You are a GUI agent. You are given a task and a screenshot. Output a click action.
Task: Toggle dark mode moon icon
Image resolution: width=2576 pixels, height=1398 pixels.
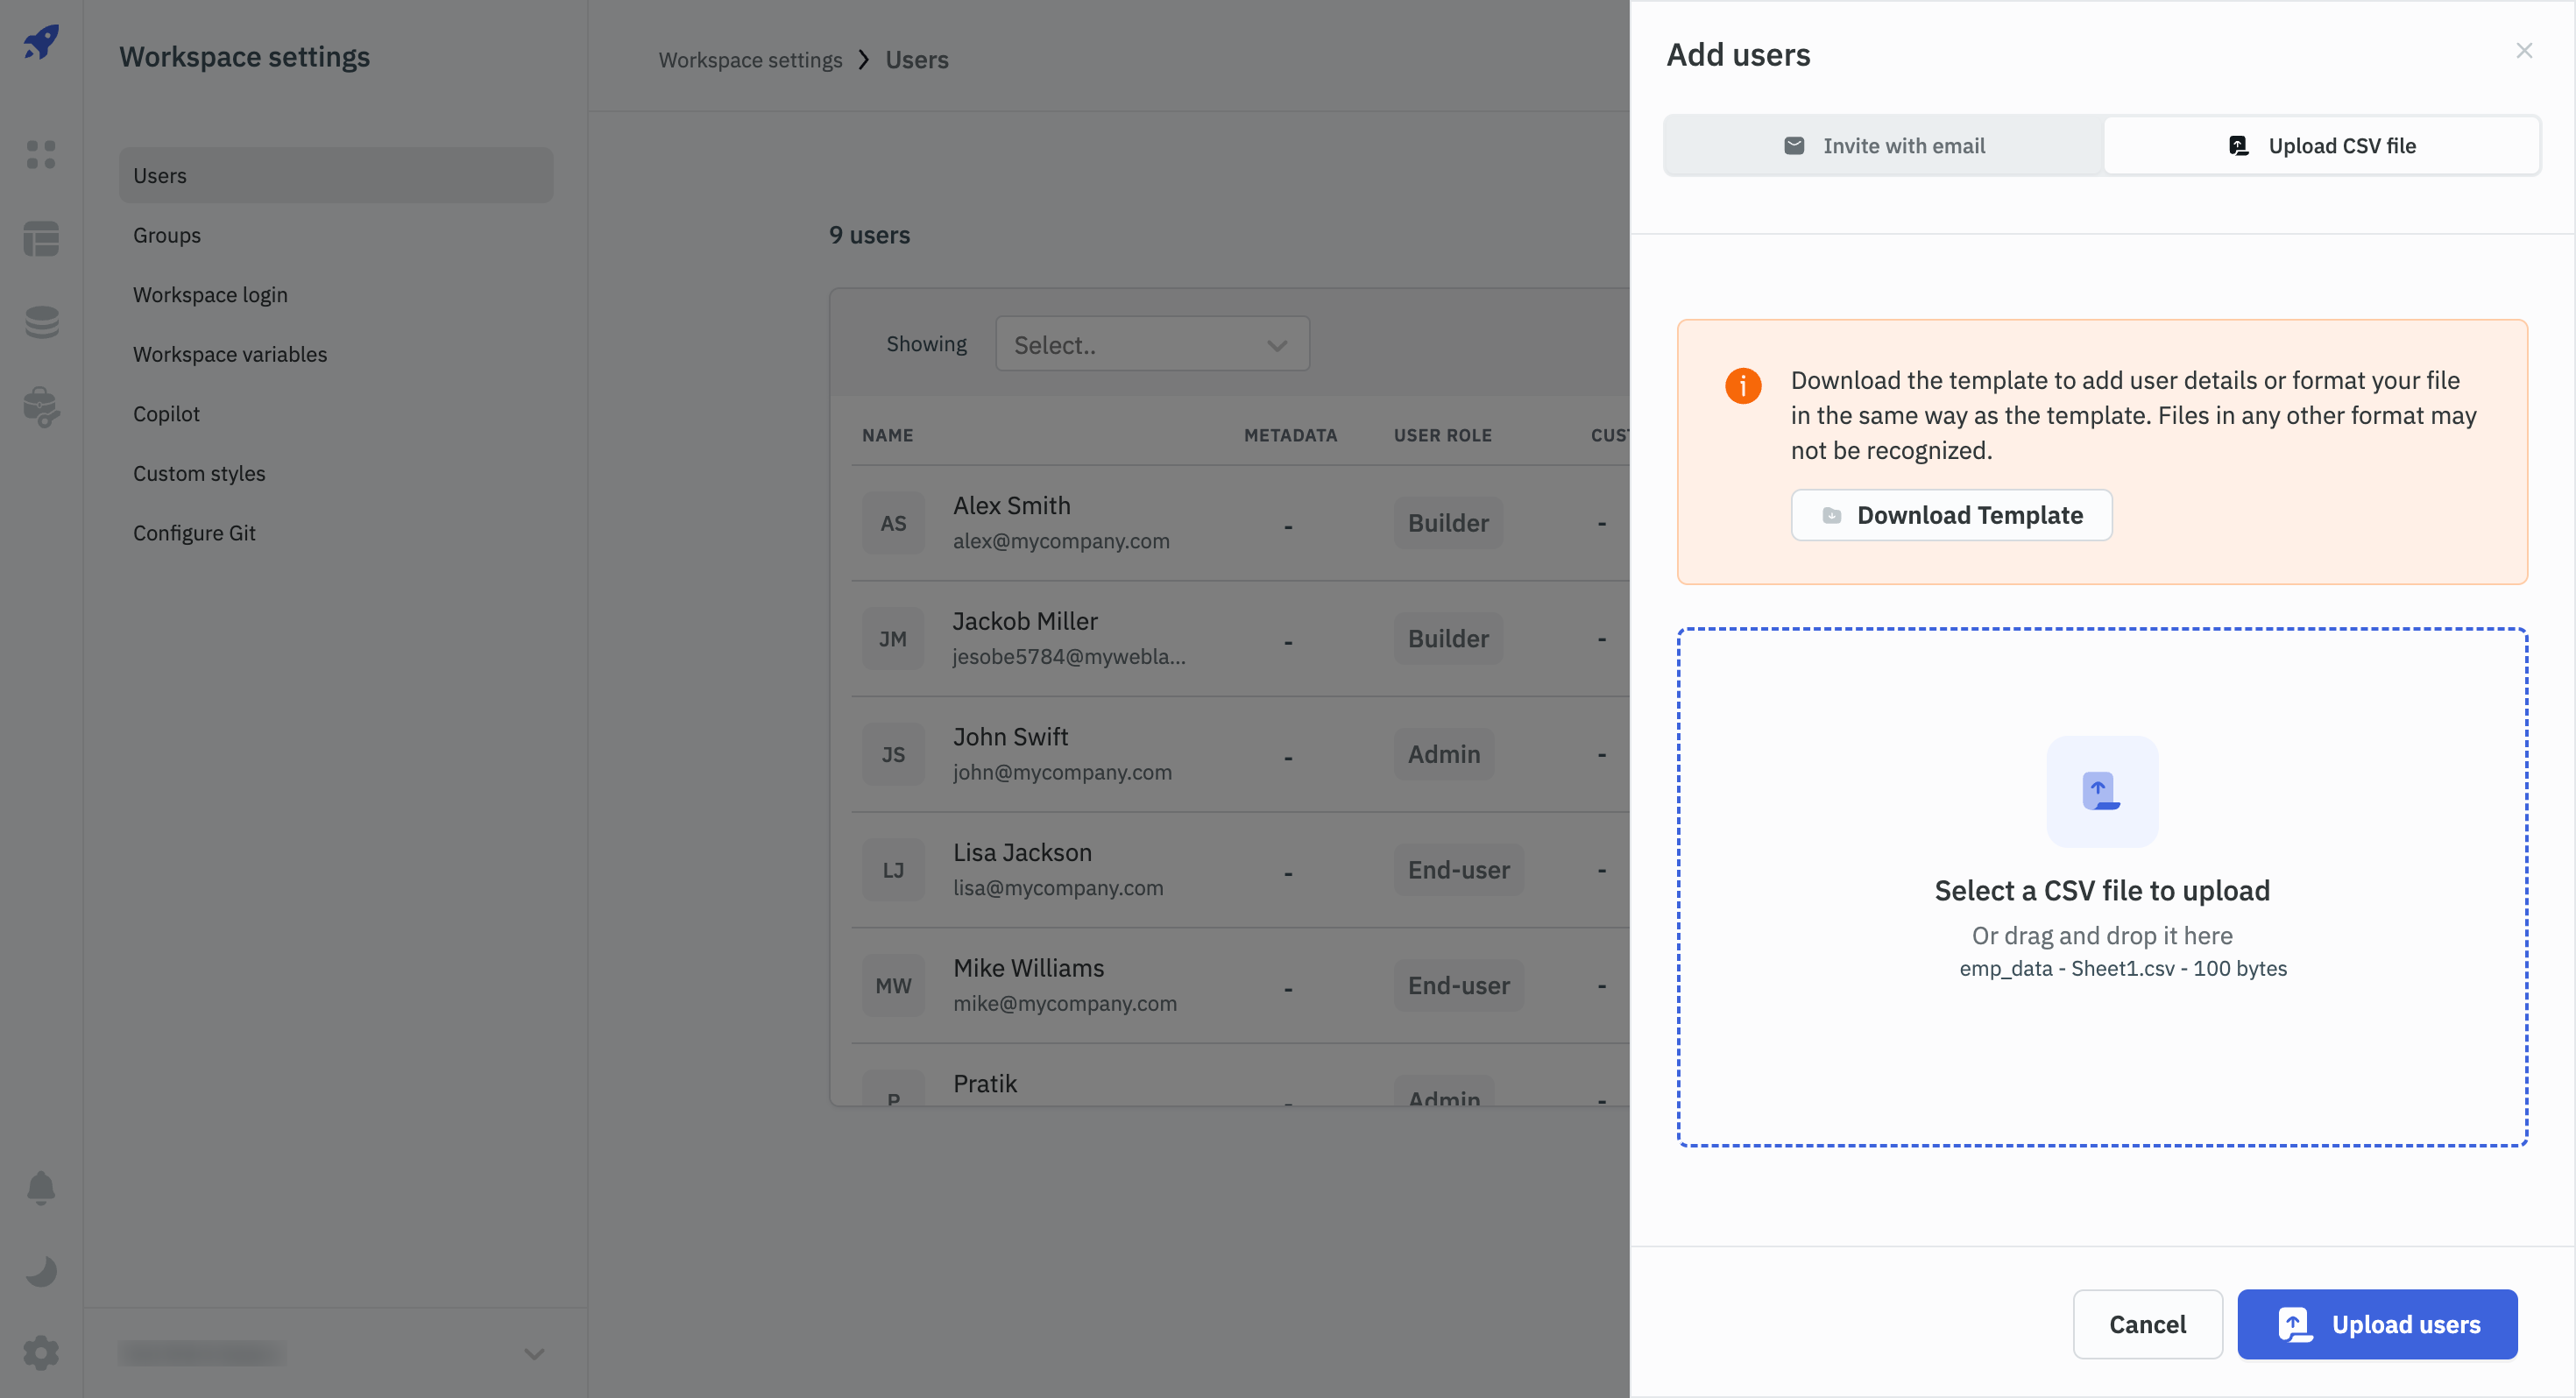point(41,1270)
